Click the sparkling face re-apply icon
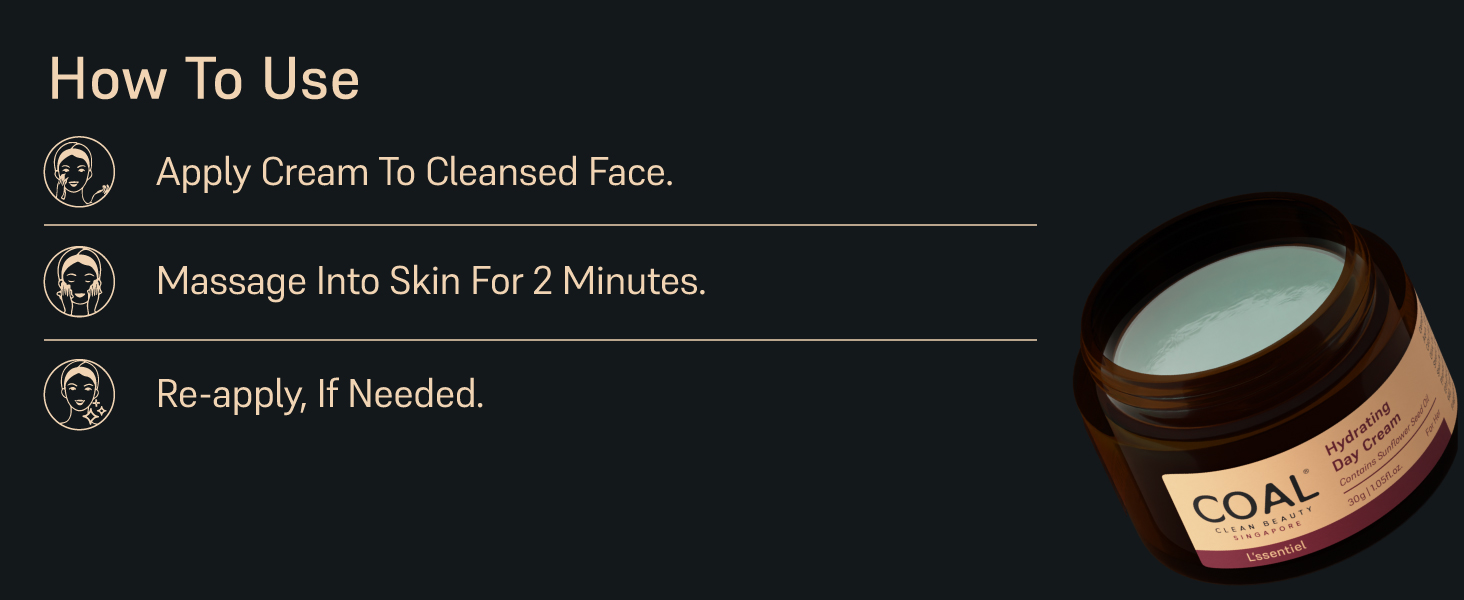Screen dimensions: 1464x600 [79, 394]
